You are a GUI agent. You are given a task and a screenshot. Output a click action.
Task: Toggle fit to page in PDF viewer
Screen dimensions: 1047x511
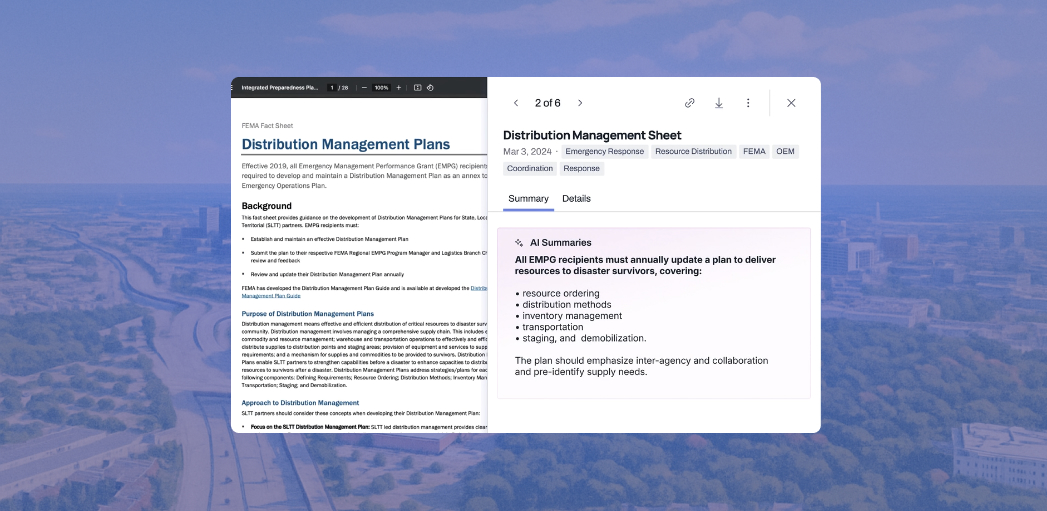tap(417, 88)
